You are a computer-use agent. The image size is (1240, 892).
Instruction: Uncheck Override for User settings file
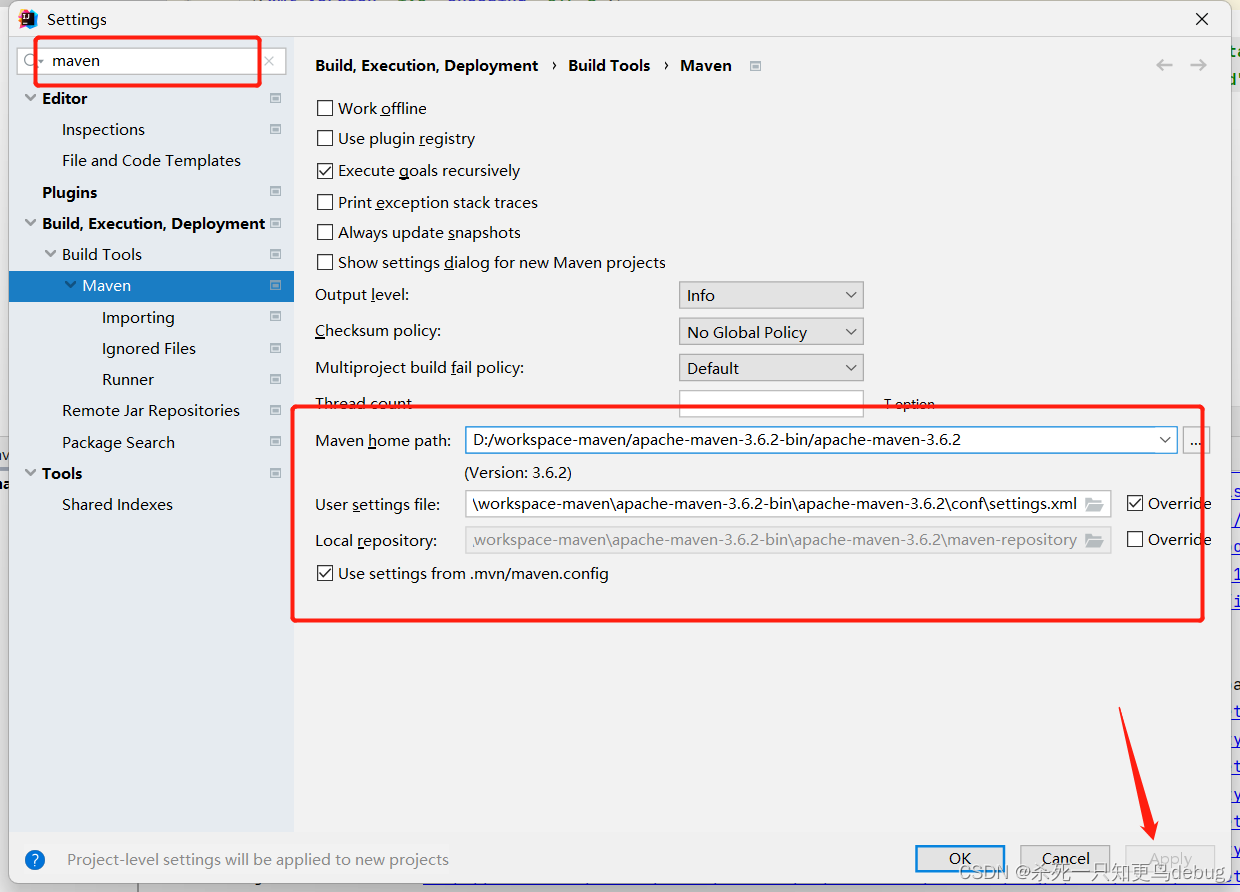point(1135,503)
